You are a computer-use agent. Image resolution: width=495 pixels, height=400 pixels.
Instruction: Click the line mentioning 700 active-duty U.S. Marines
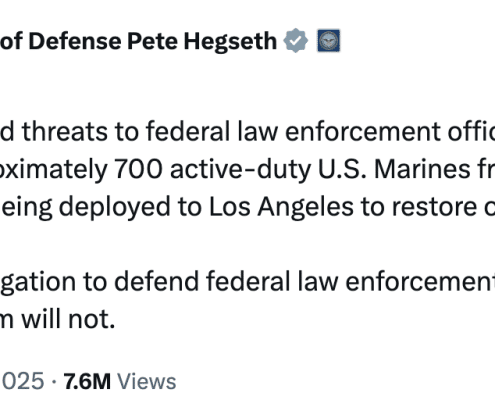click(x=247, y=169)
